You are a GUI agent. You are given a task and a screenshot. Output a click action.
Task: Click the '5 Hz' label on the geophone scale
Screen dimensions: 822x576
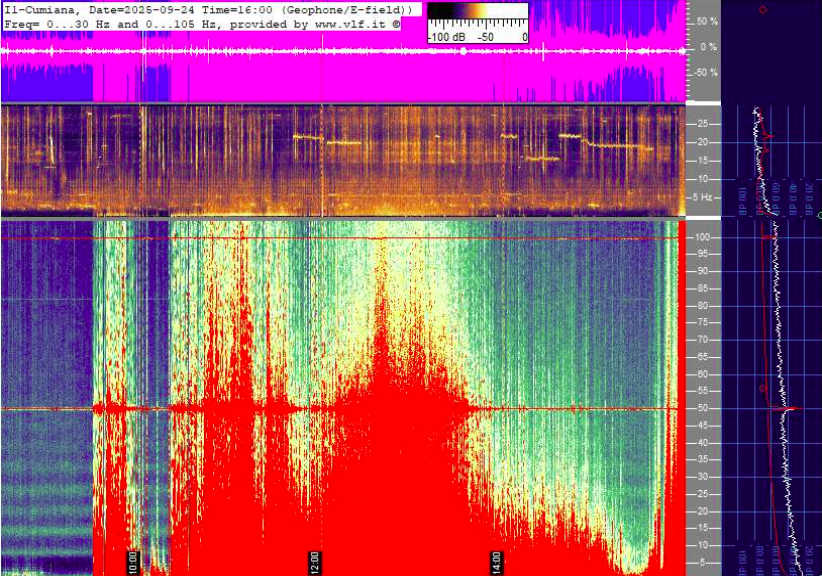pos(702,198)
